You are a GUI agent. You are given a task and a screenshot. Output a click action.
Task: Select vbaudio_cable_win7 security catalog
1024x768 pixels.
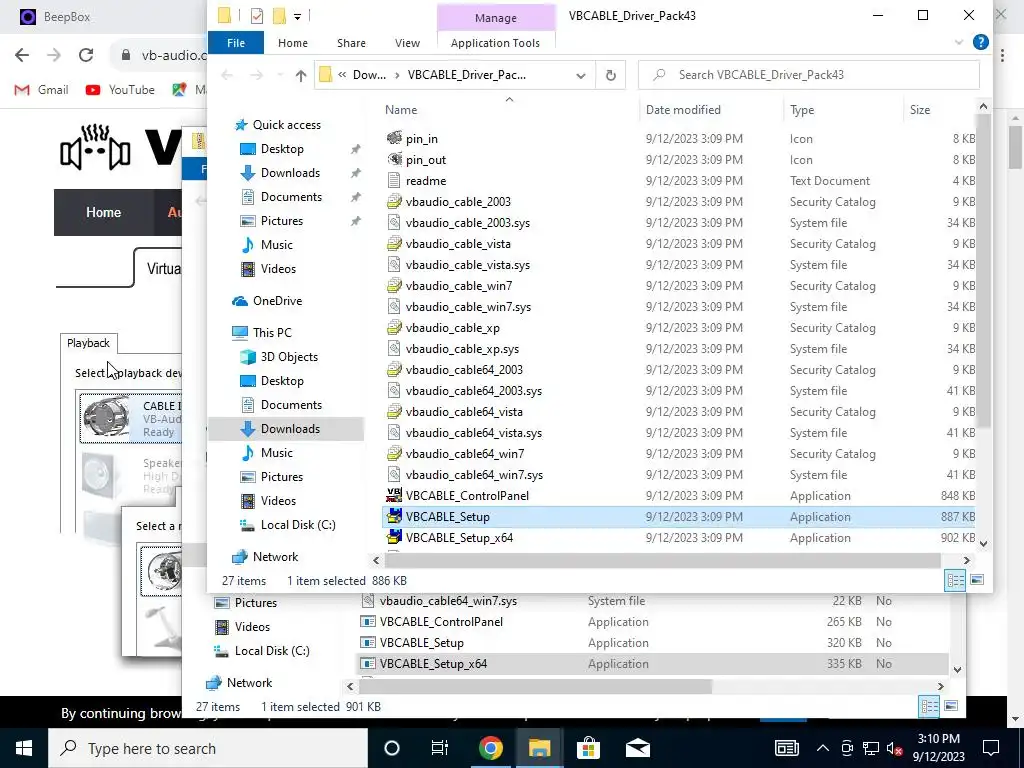tap(458, 286)
